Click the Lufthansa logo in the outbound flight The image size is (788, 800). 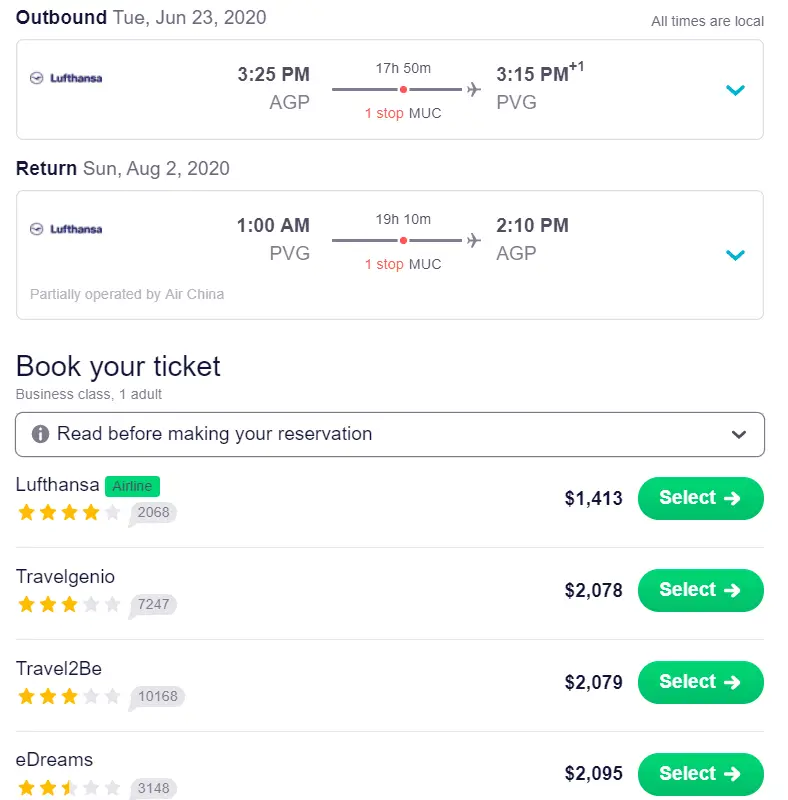[x=66, y=78]
